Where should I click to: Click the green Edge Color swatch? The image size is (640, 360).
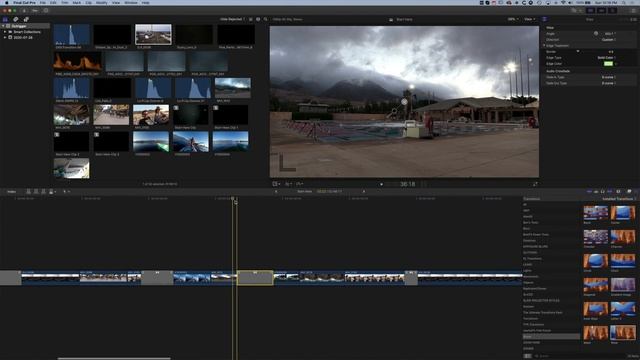click(608, 64)
